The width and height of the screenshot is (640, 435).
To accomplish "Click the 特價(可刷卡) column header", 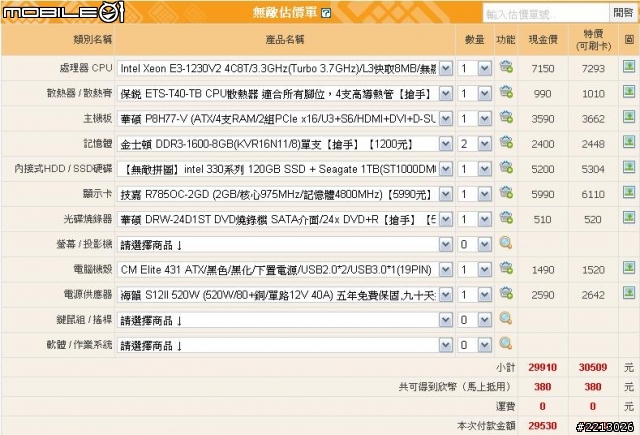I will point(593,40).
